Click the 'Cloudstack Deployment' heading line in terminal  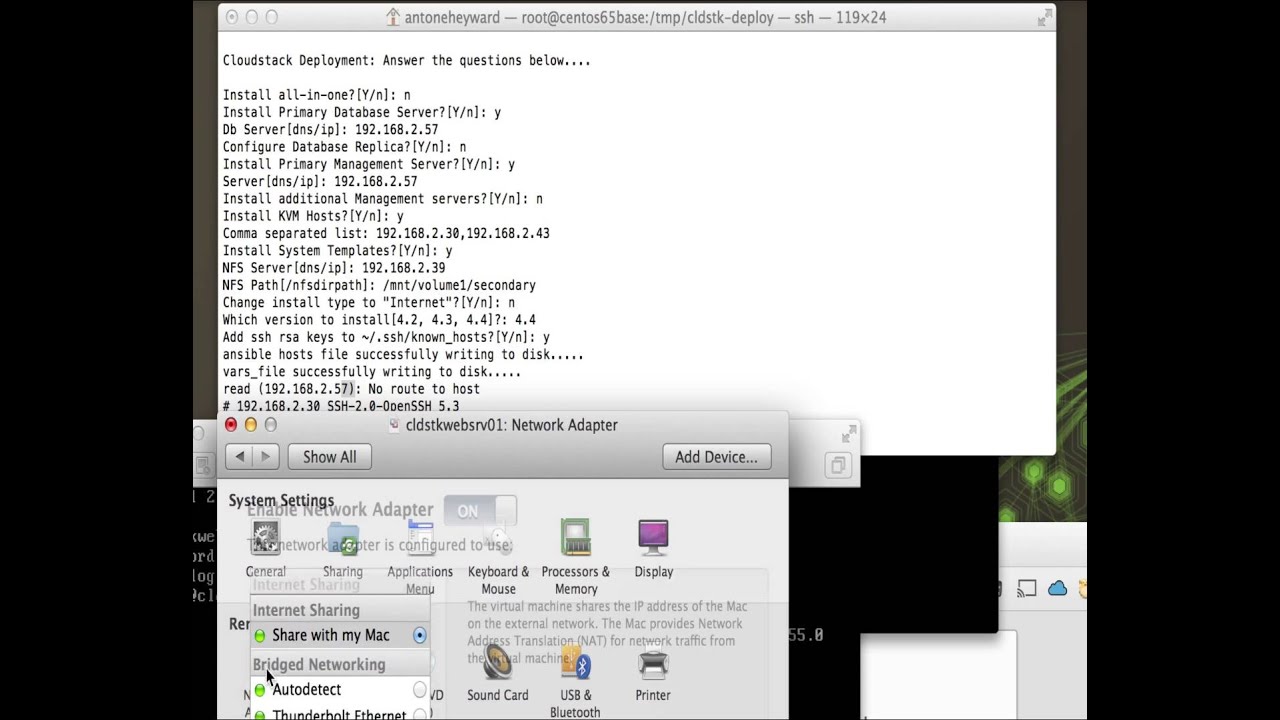click(x=406, y=61)
